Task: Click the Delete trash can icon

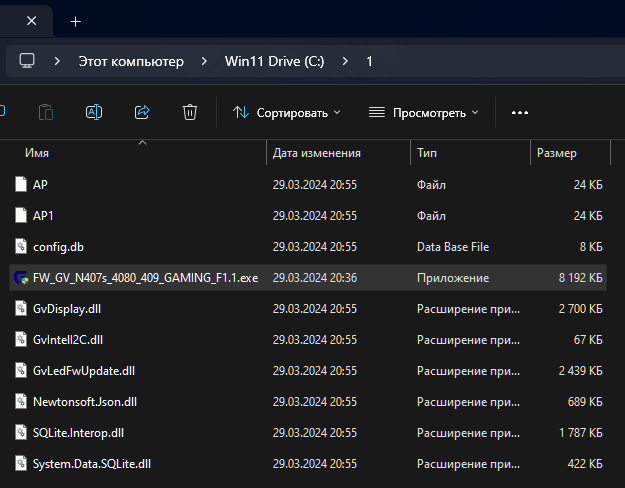Action: click(x=190, y=112)
